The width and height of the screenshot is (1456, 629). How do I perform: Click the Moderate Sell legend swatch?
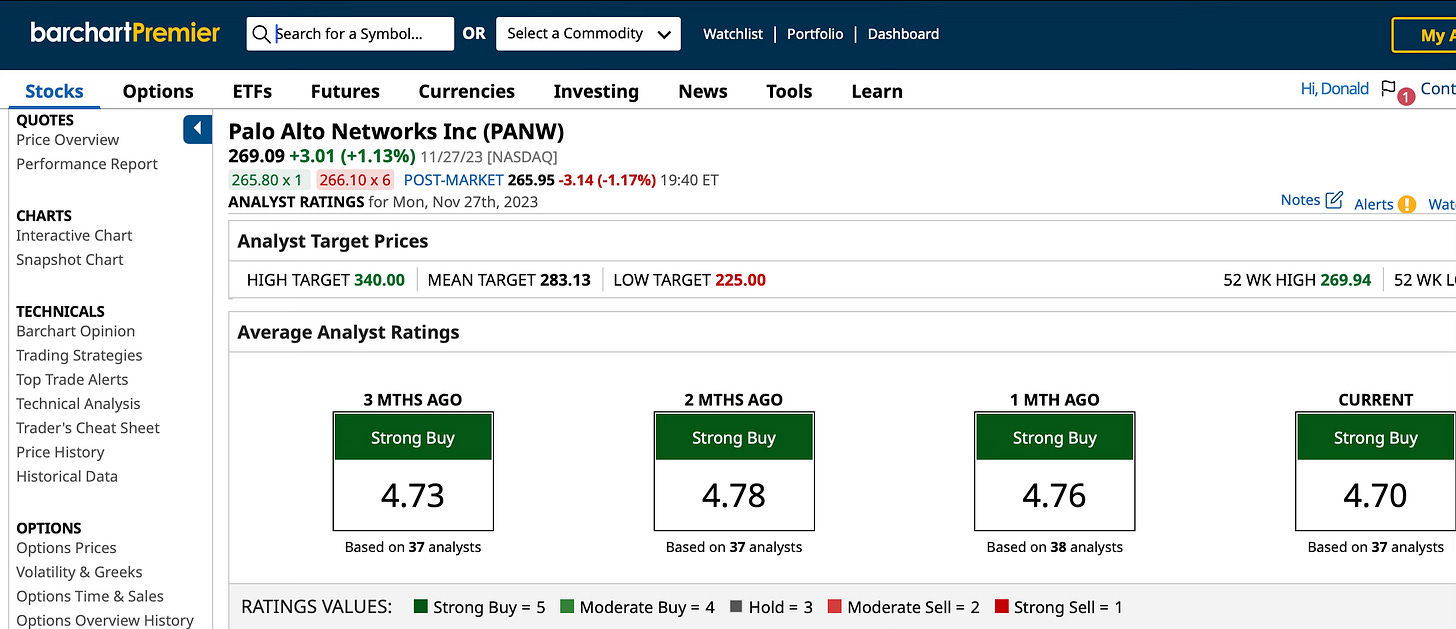[x=834, y=607]
